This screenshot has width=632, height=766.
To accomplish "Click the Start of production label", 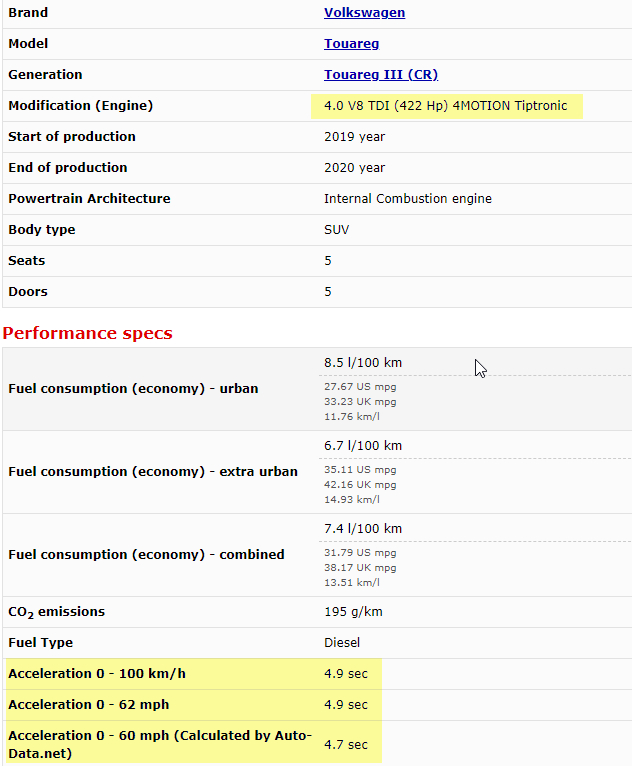I will (x=72, y=137).
